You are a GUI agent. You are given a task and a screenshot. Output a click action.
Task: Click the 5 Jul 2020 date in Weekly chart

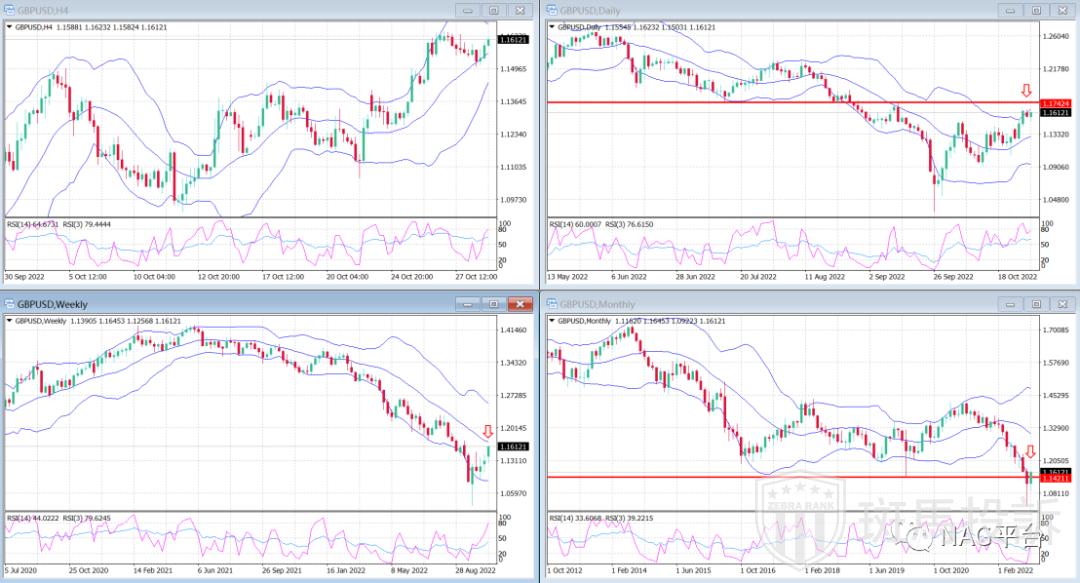click(x=22, y=571)
